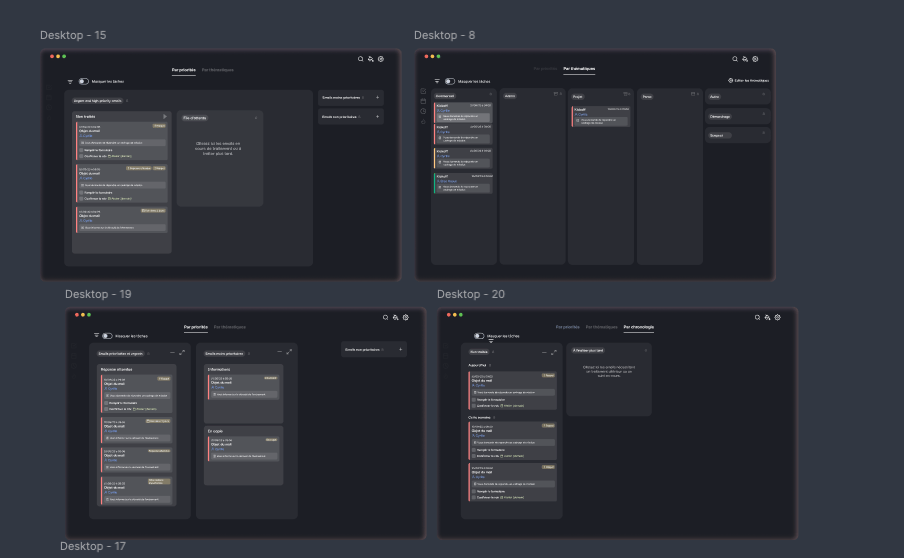Image resolution: width=904 pixels, height=558 pixels.
Task: Toggle 'Masquer les tâches' switch in Desktop - 20
Action: click(x=479, y=336)
